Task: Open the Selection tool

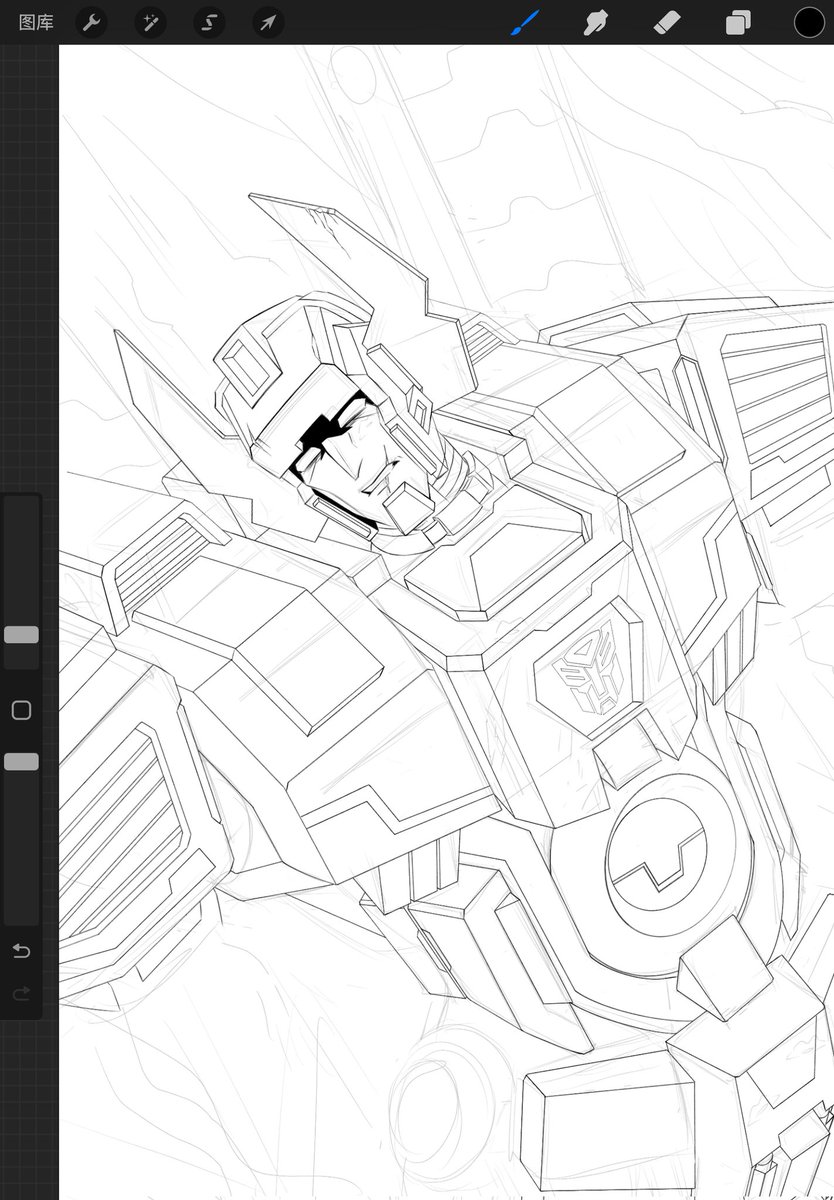Action: (x=209, y=22)
